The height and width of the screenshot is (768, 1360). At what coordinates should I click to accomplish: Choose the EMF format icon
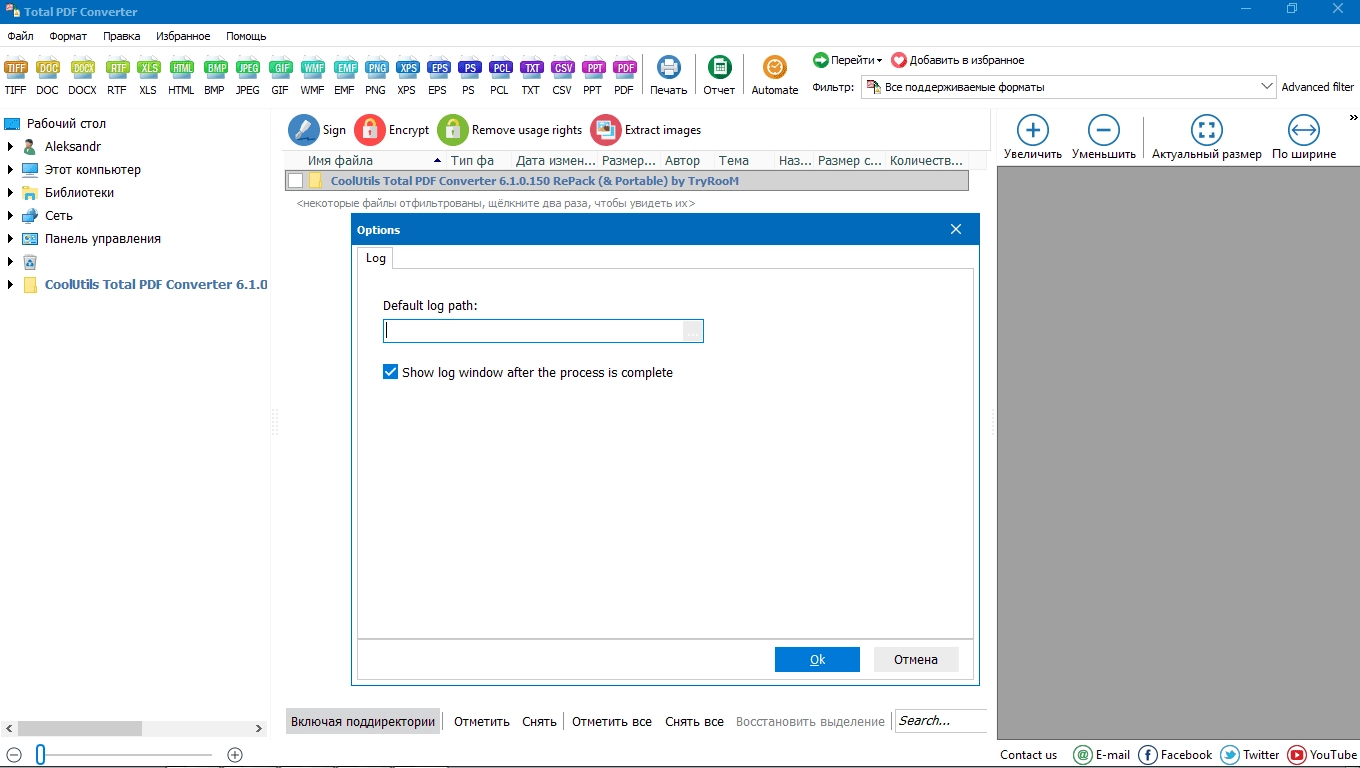(344, 76)
